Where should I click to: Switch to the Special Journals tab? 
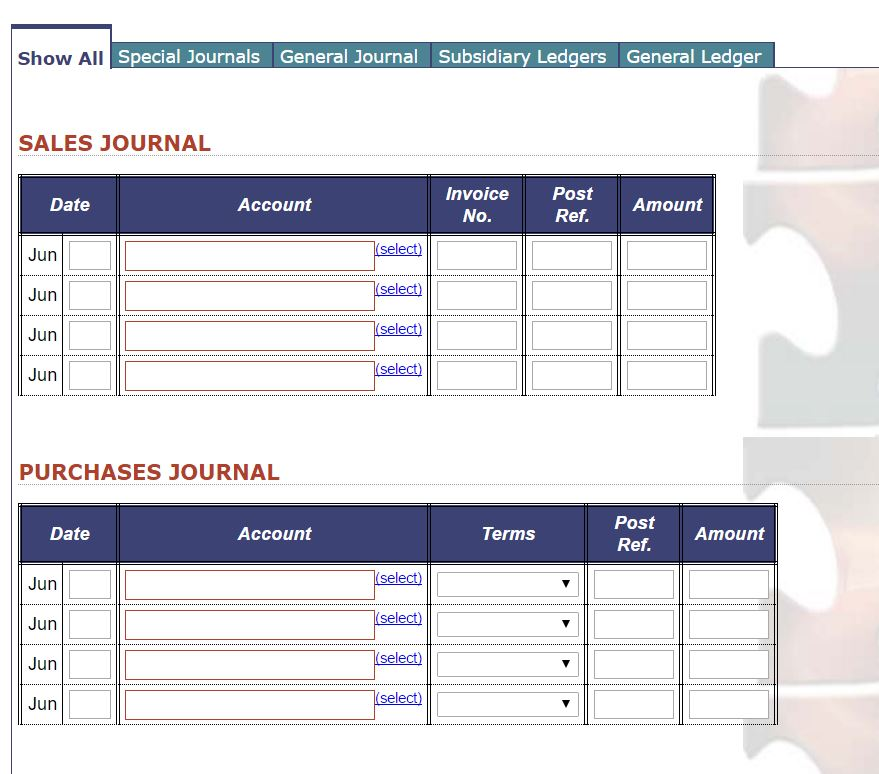pos(189,56)
